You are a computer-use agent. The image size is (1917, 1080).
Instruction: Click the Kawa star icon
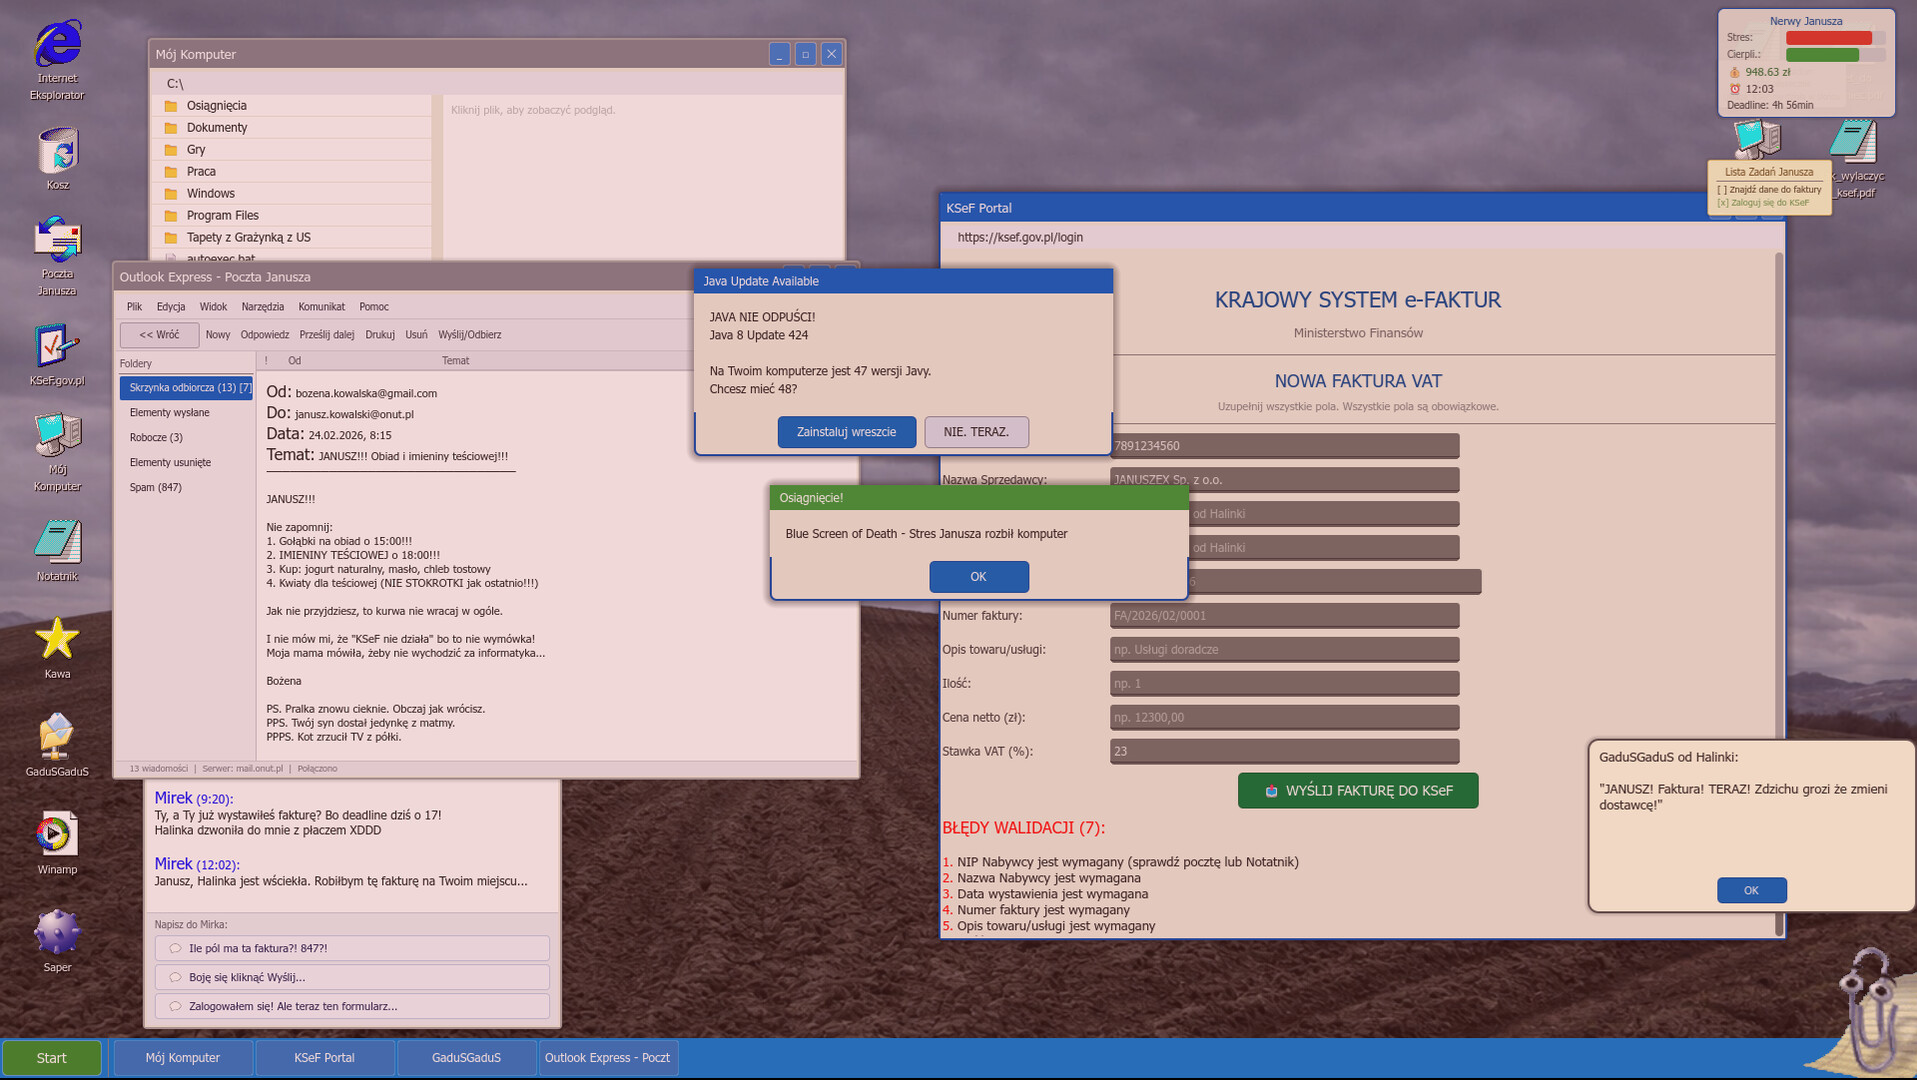[x=57, y=639]
